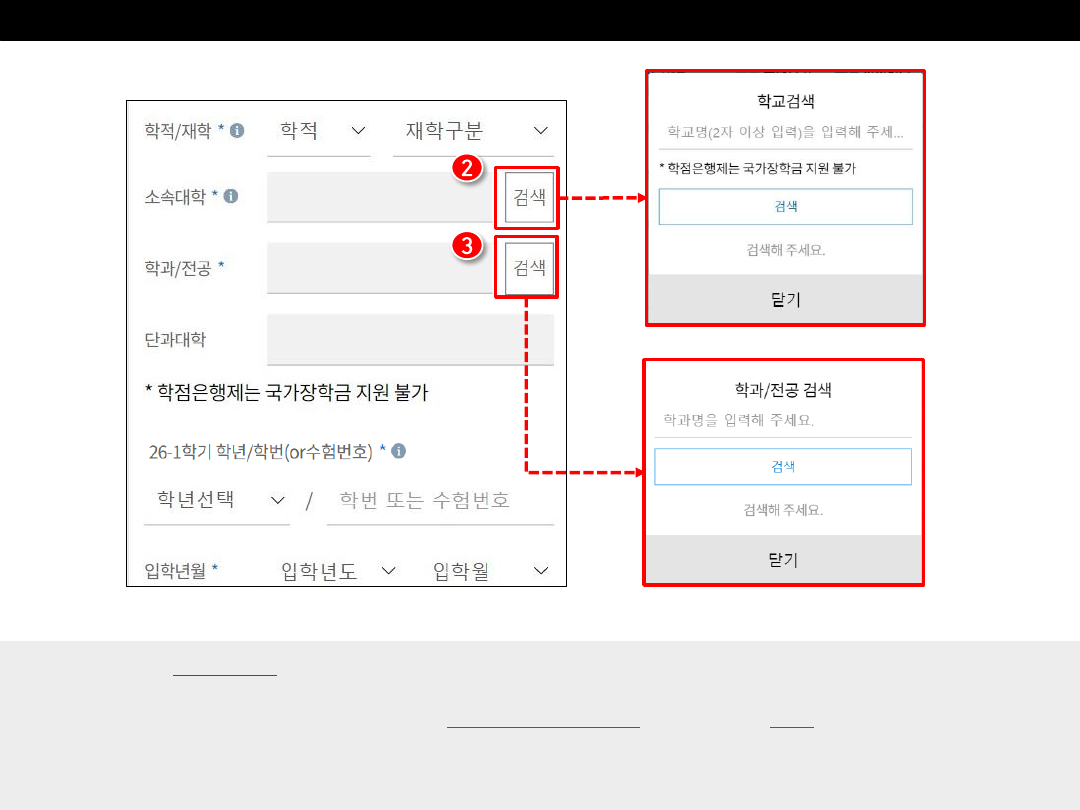The height and width of the screenshot is (810, 1080).
Task: Click info icon next to 학년/학번 label
Action: point(398,452)
